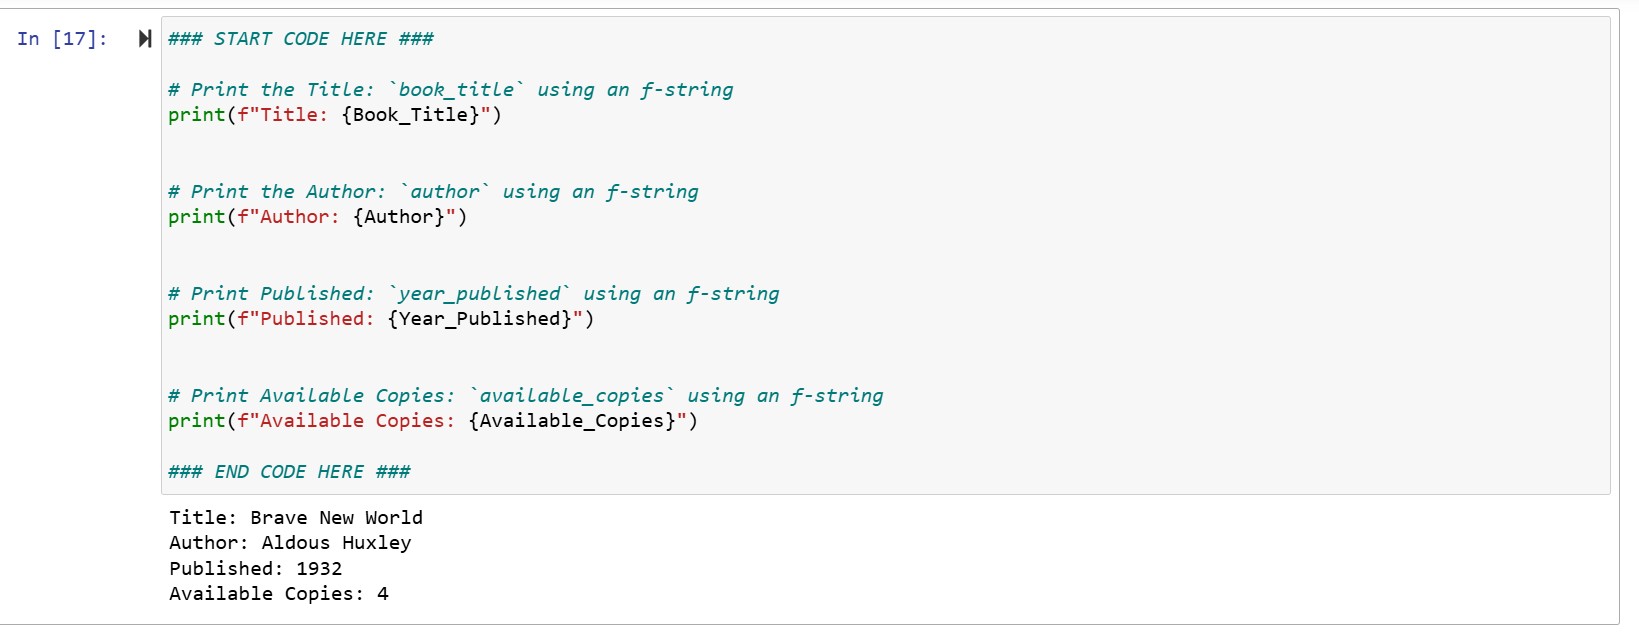Click the 'Print Published' comment line

[x=474, y=294]
